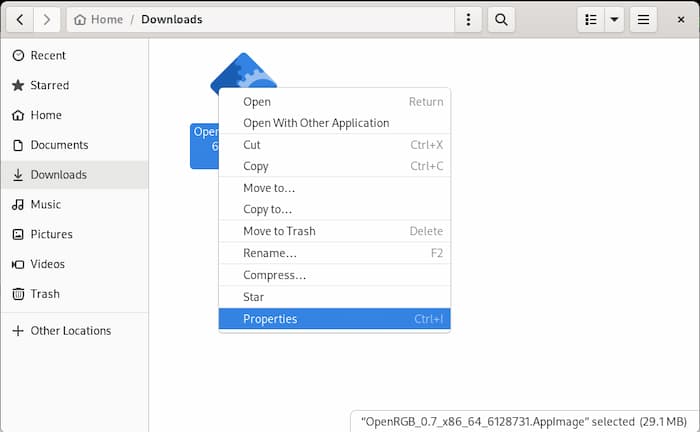Choose Compress… from the context menu

(x=334, y=275)
